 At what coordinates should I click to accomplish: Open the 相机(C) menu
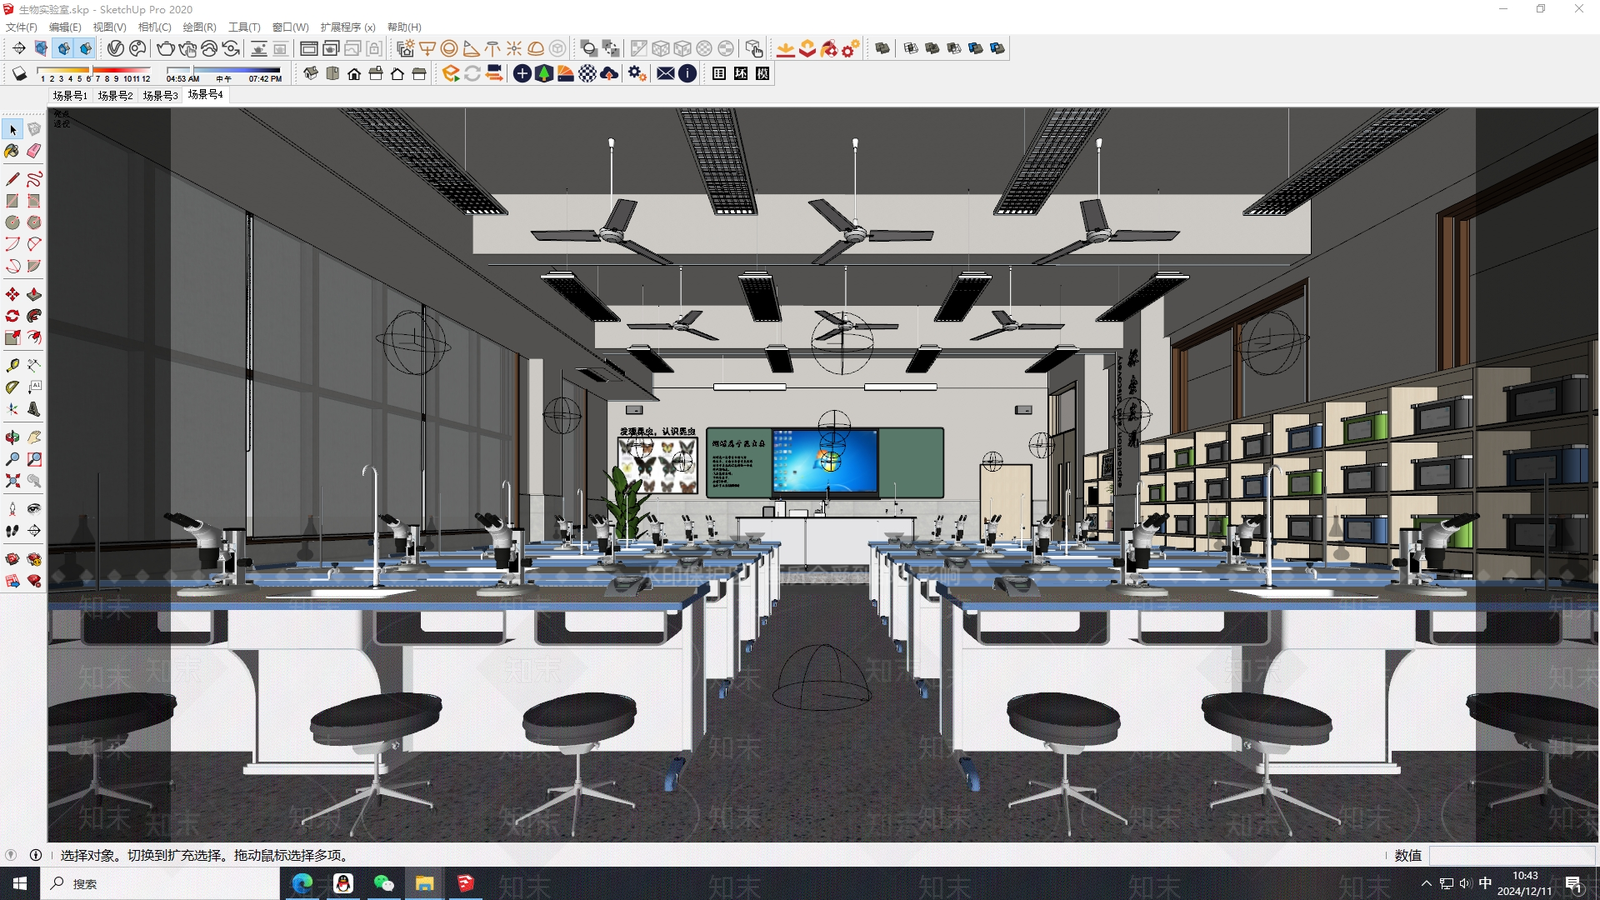pyautogui.click(x=154, y=27)
